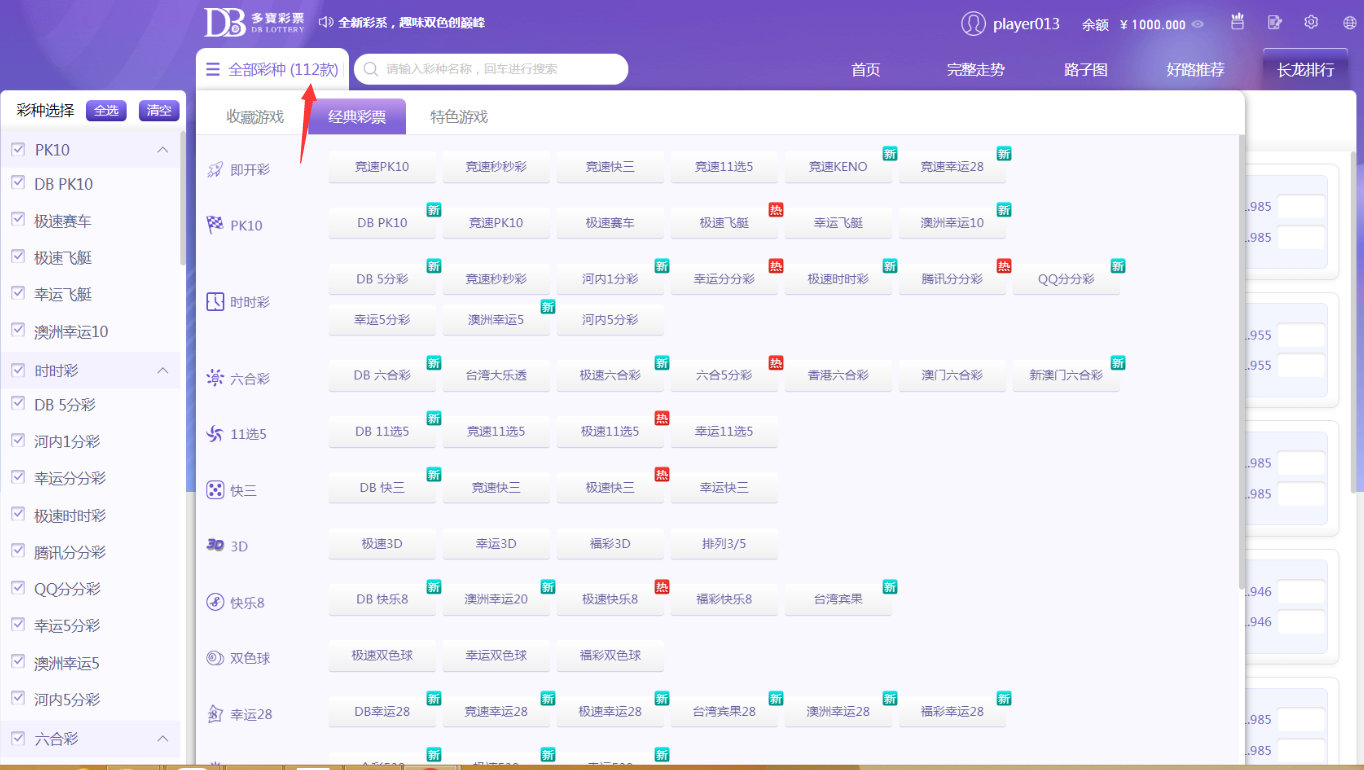This screenshot has height=770, width=1364.
Task: Open the settings gear icon
Action: point(1311,22)
